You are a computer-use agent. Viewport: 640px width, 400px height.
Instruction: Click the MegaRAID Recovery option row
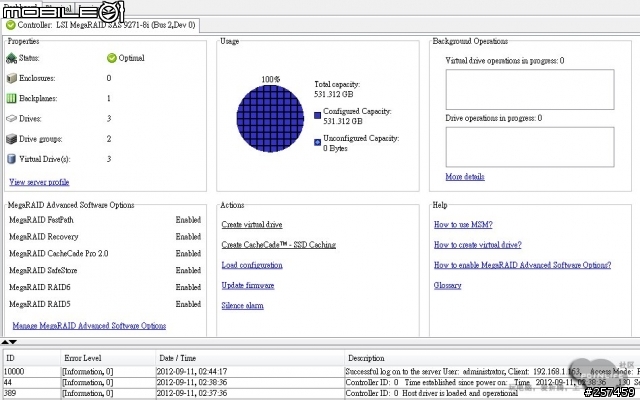(105, 237)
